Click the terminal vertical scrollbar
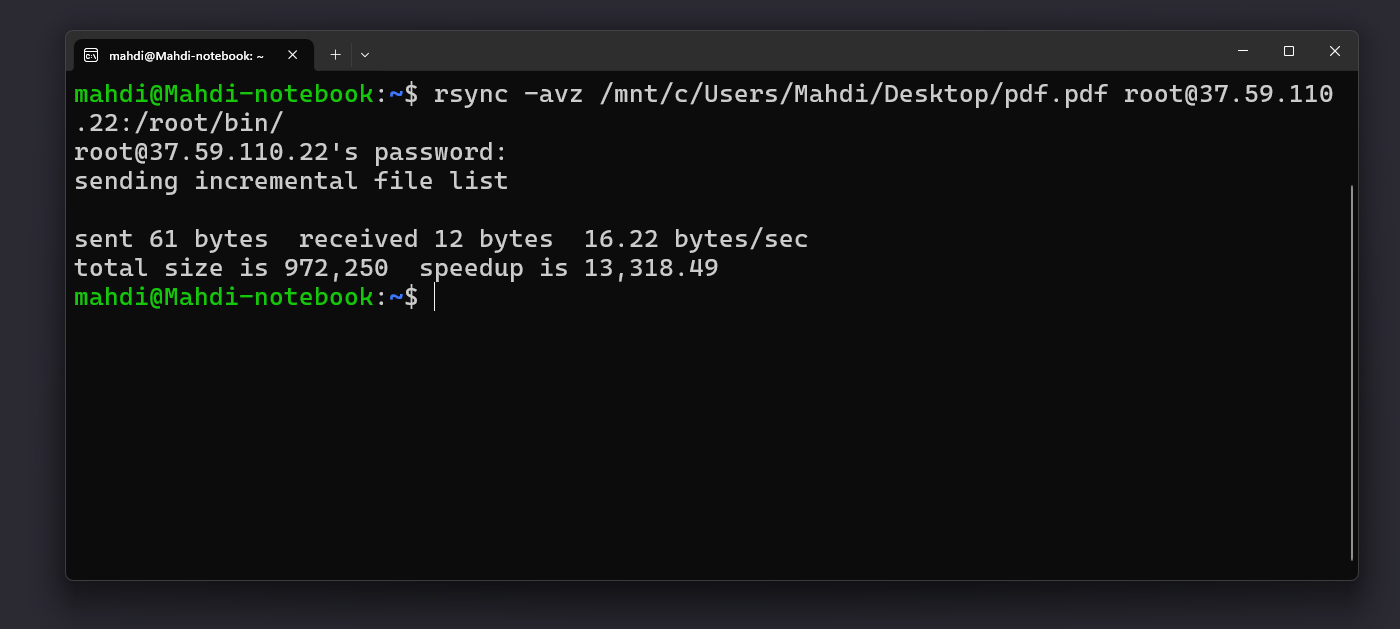Screen dimensions: 1400x629 point(1352,370)
